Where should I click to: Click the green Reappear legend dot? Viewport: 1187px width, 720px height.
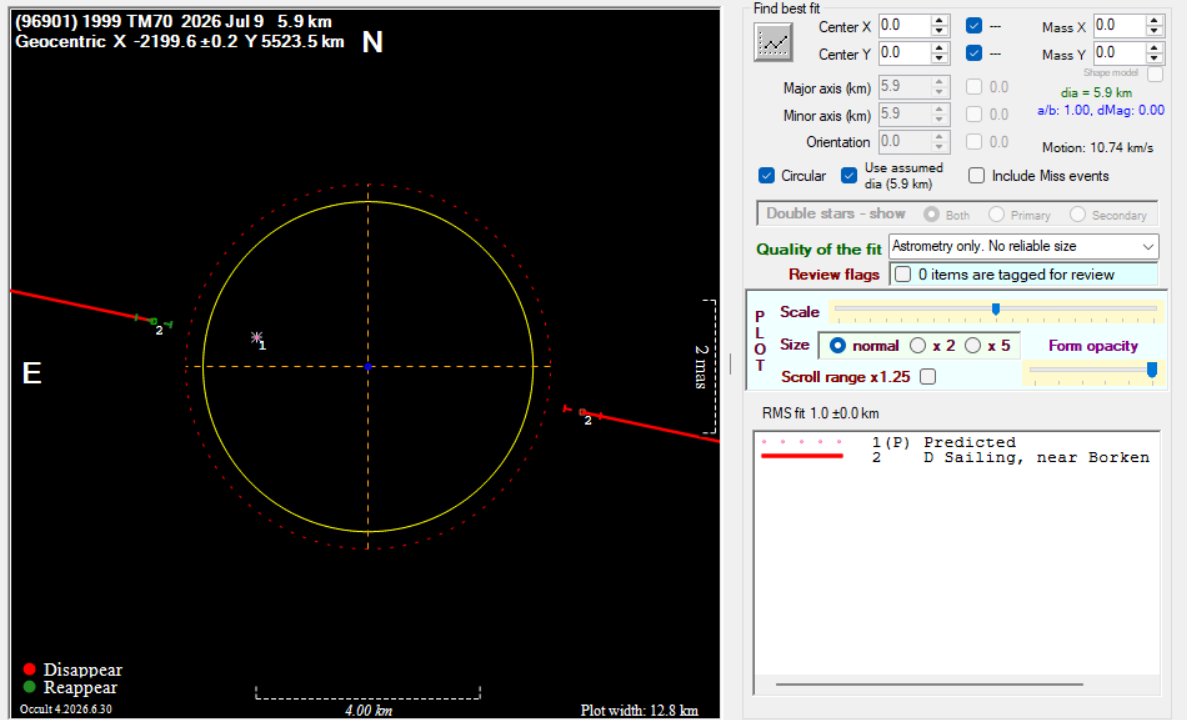(30, 687)
